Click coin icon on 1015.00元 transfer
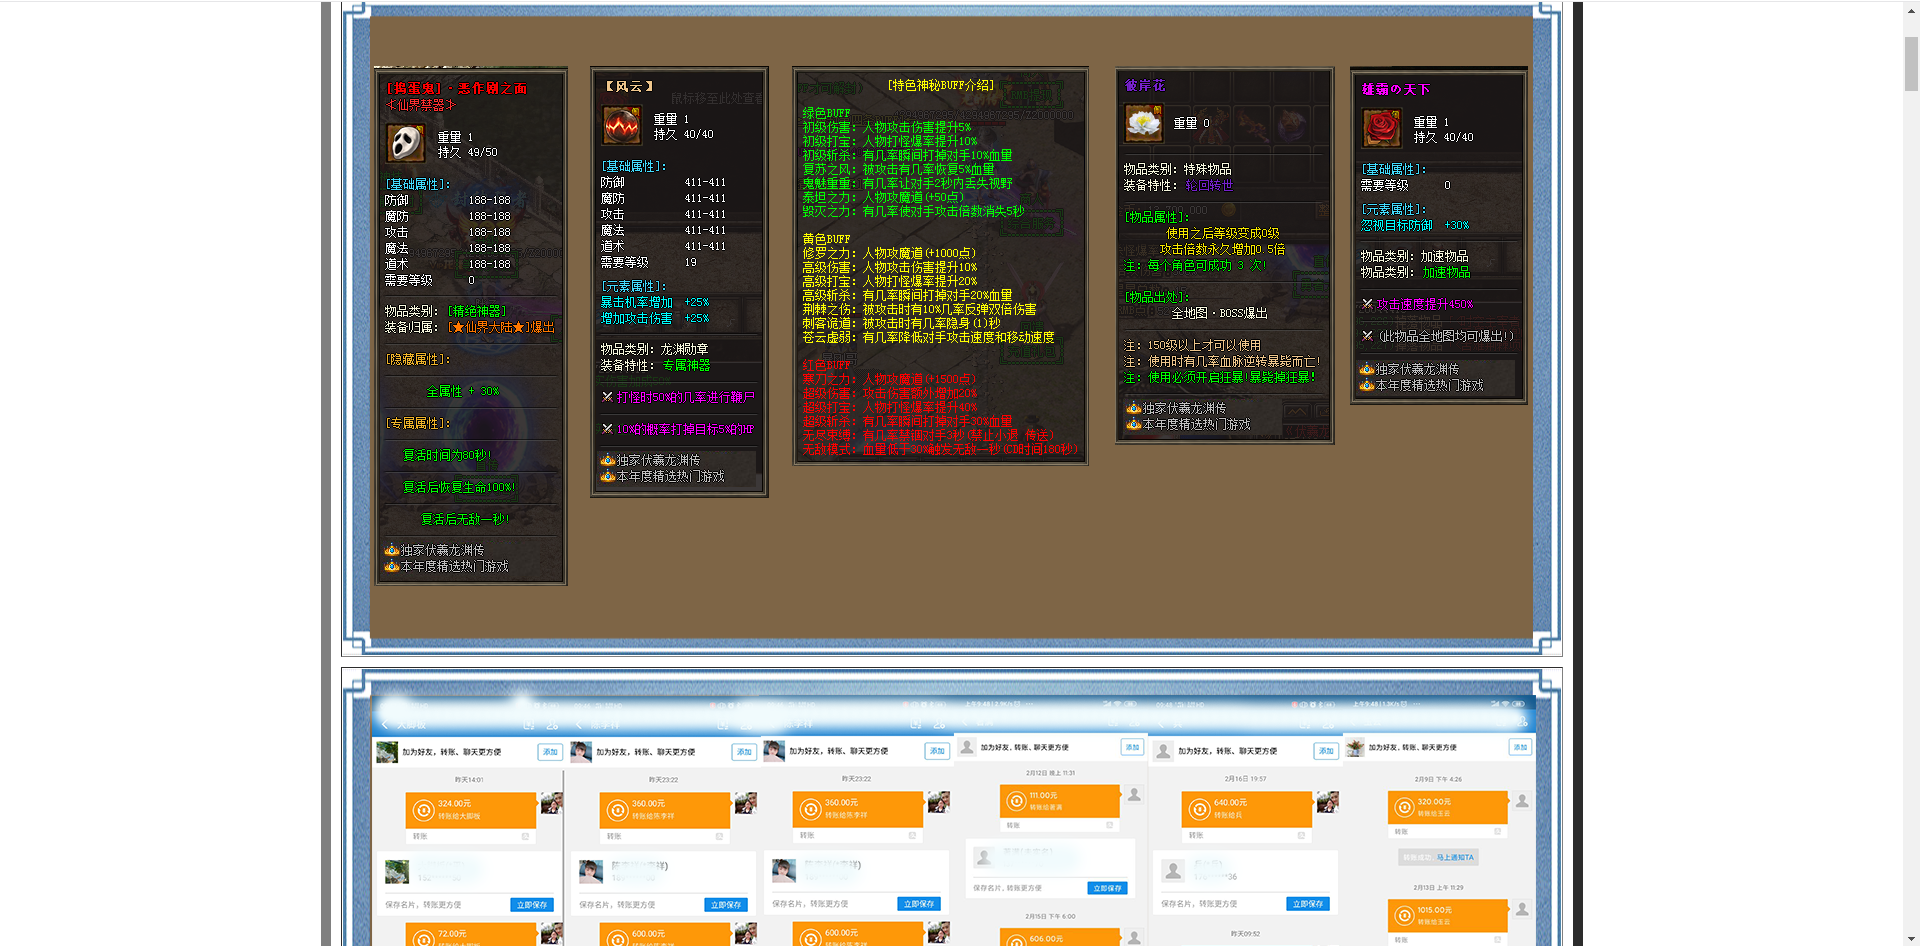This screenshot has height=946, width=1920. click(1404, 916)
